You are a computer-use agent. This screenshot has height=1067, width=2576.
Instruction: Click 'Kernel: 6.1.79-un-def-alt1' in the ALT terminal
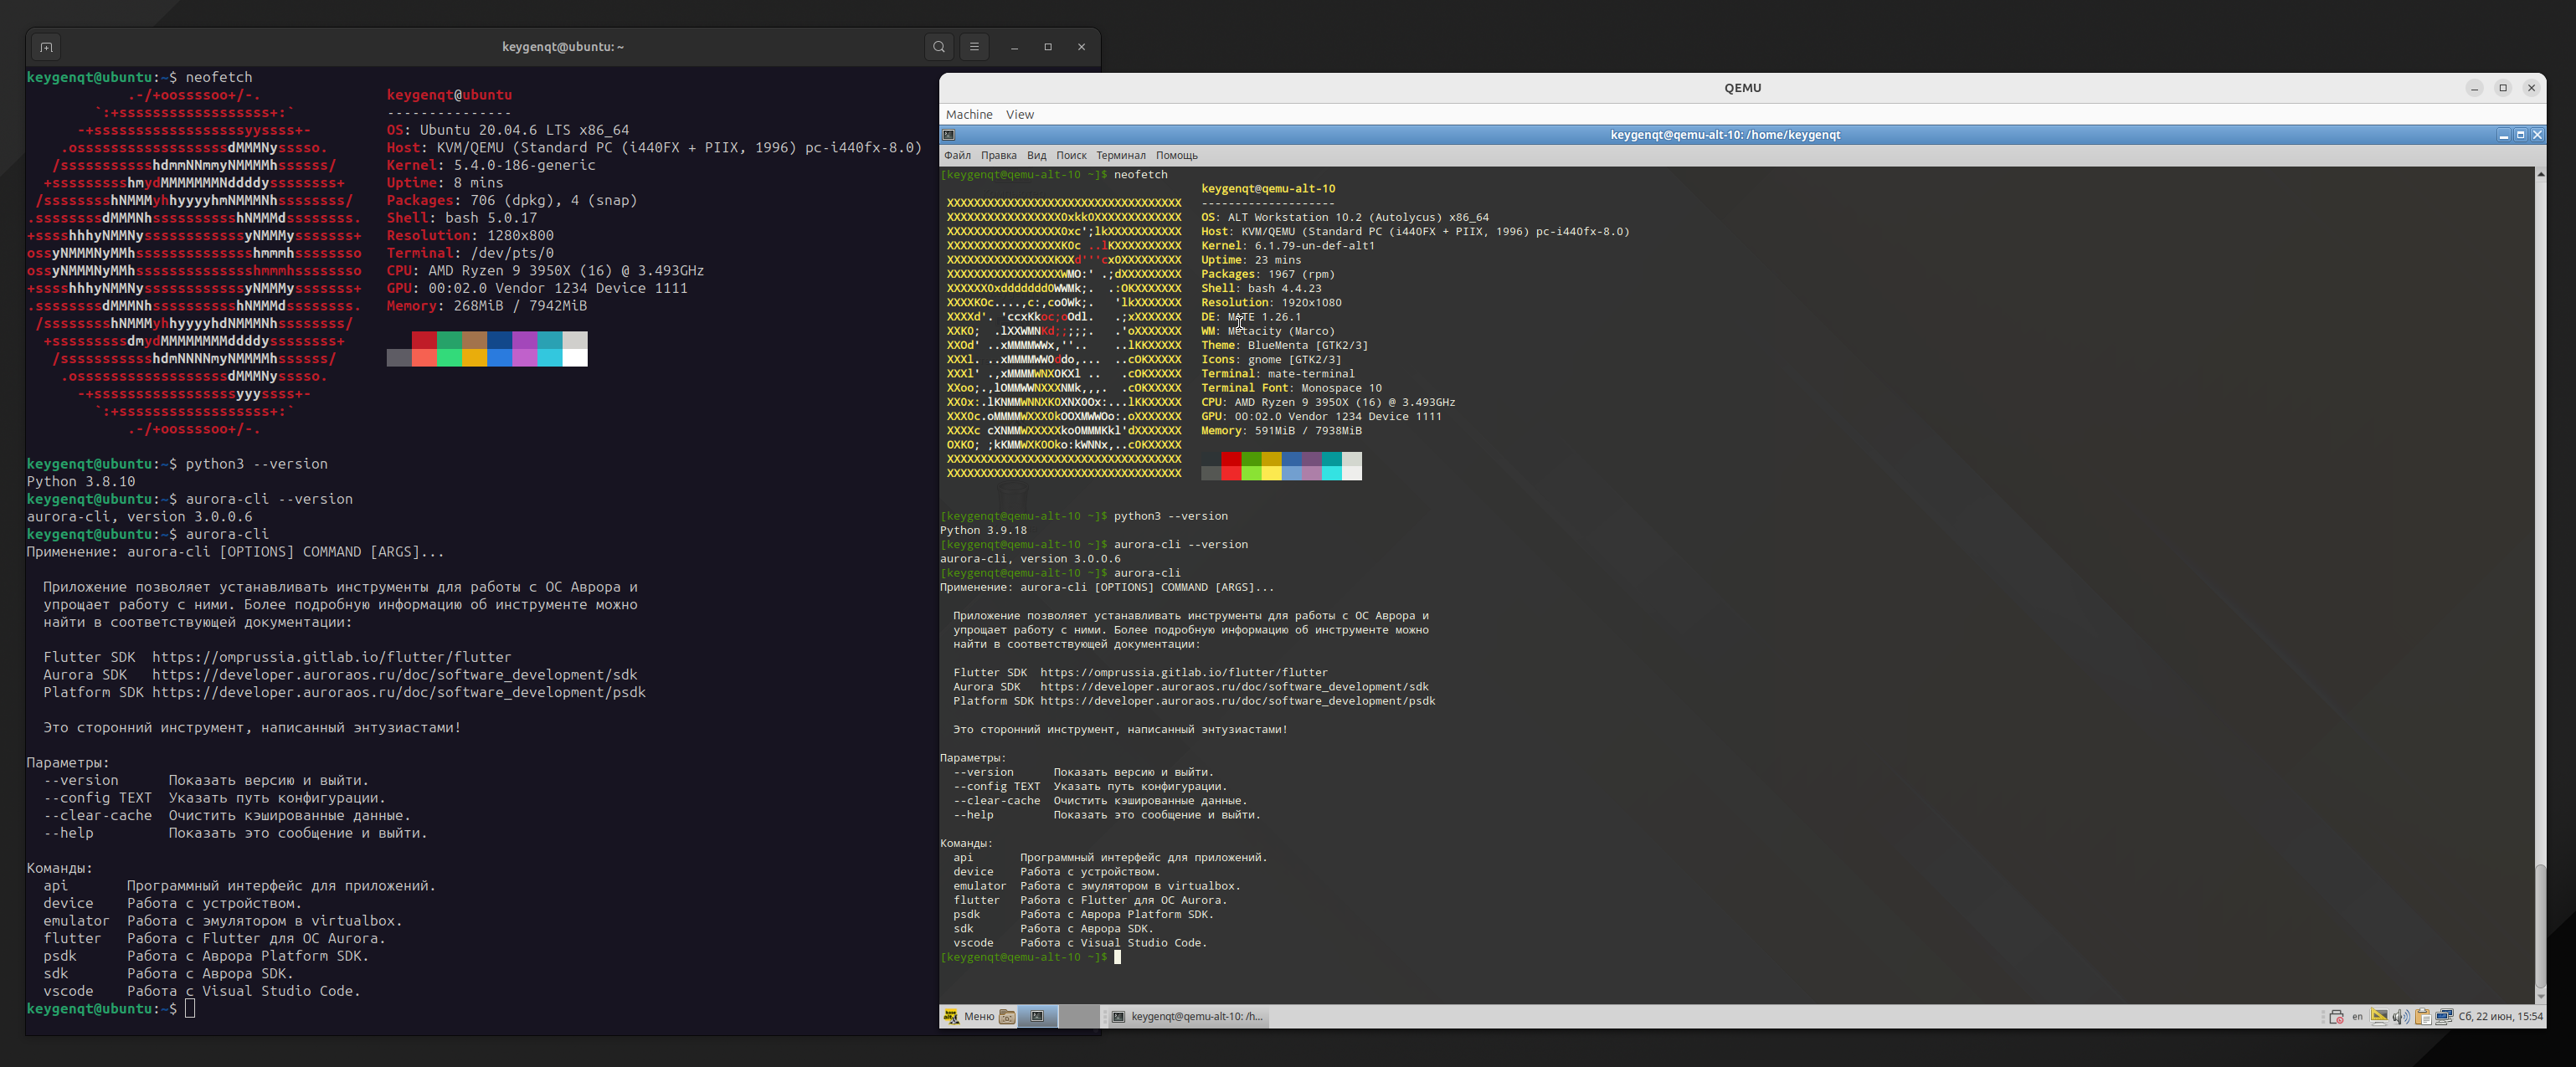1287,245
